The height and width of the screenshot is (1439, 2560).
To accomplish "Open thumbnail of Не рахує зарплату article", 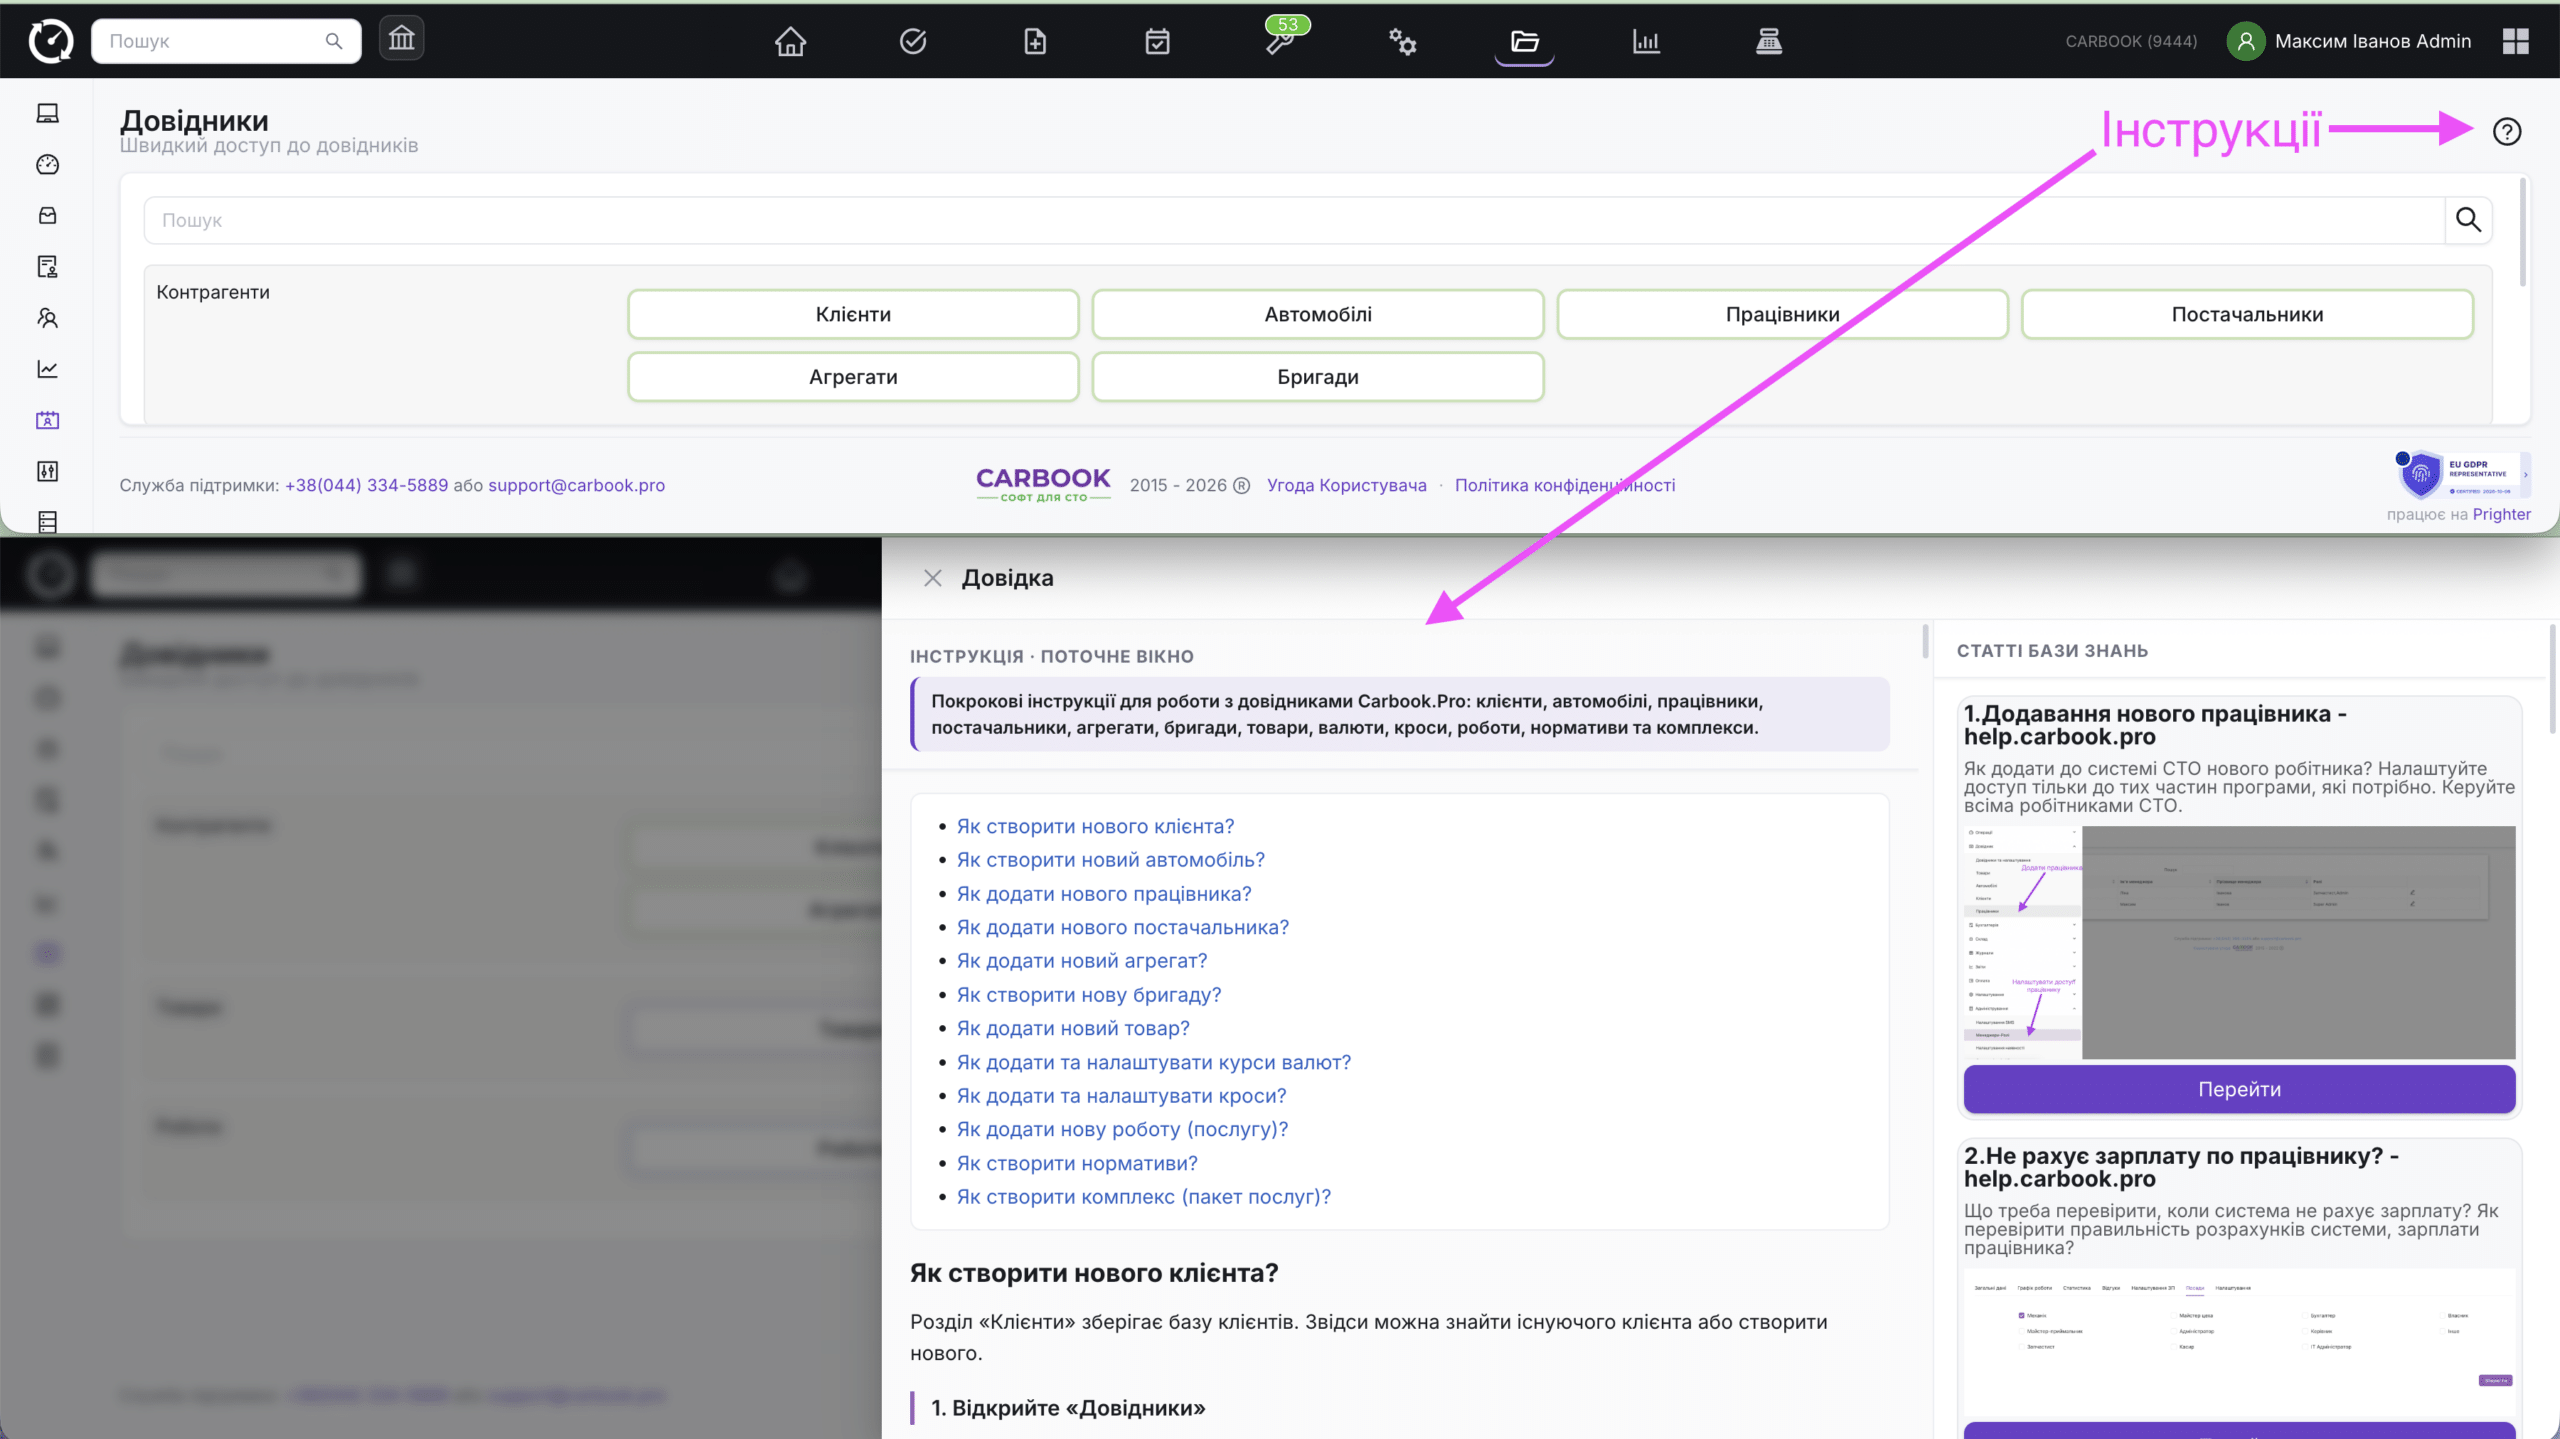I will (2239, 1343).
